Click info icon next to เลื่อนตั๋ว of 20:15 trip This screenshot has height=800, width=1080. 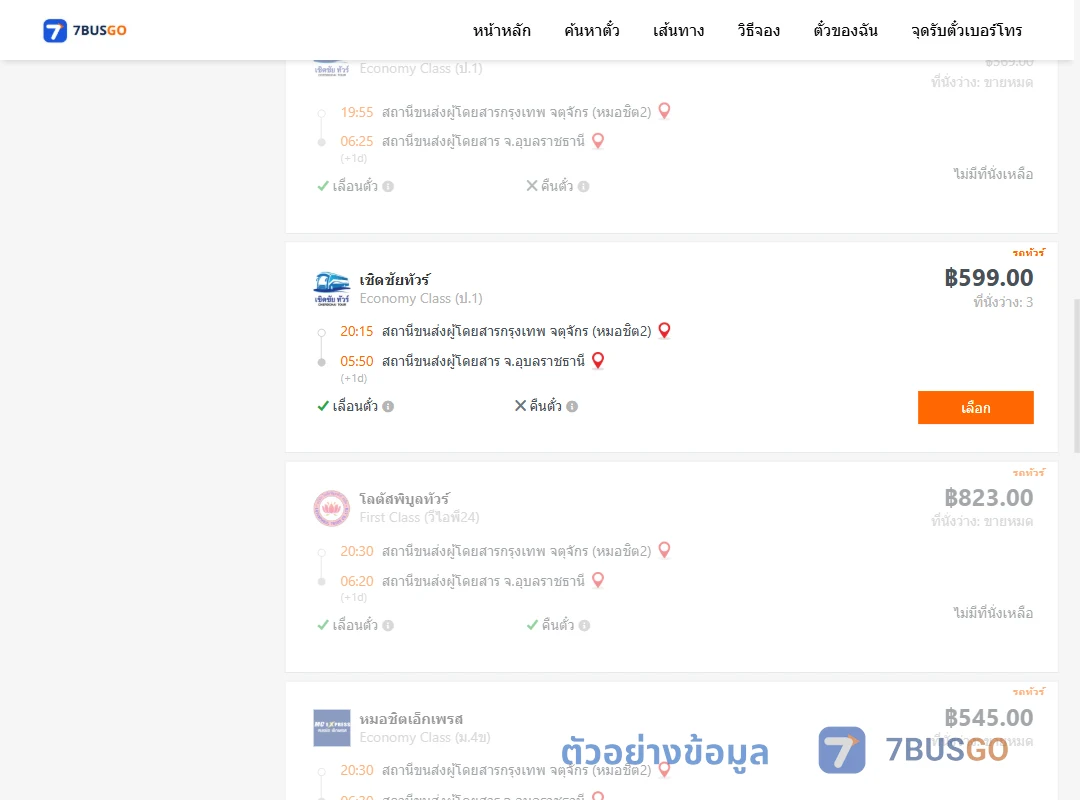[388, 407]
